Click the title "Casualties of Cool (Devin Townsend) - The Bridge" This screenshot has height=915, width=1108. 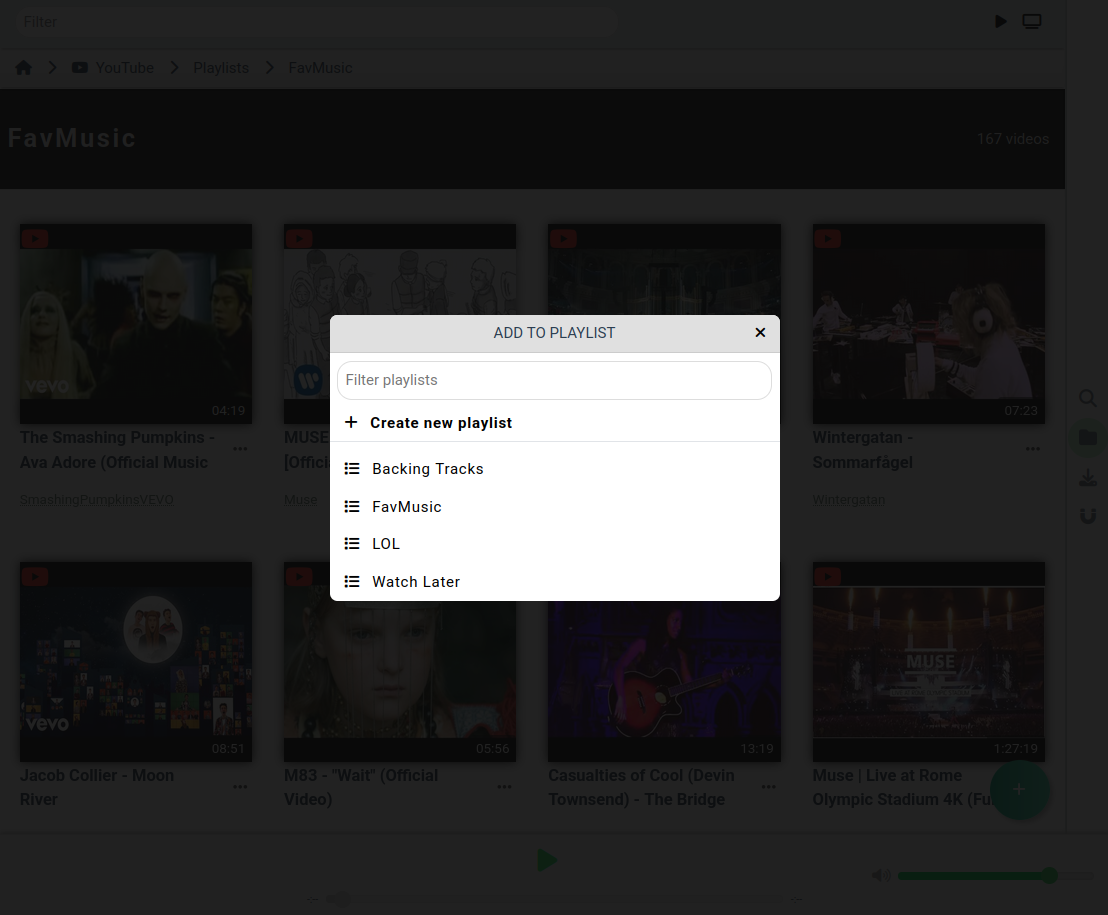(x=642, y=787)
